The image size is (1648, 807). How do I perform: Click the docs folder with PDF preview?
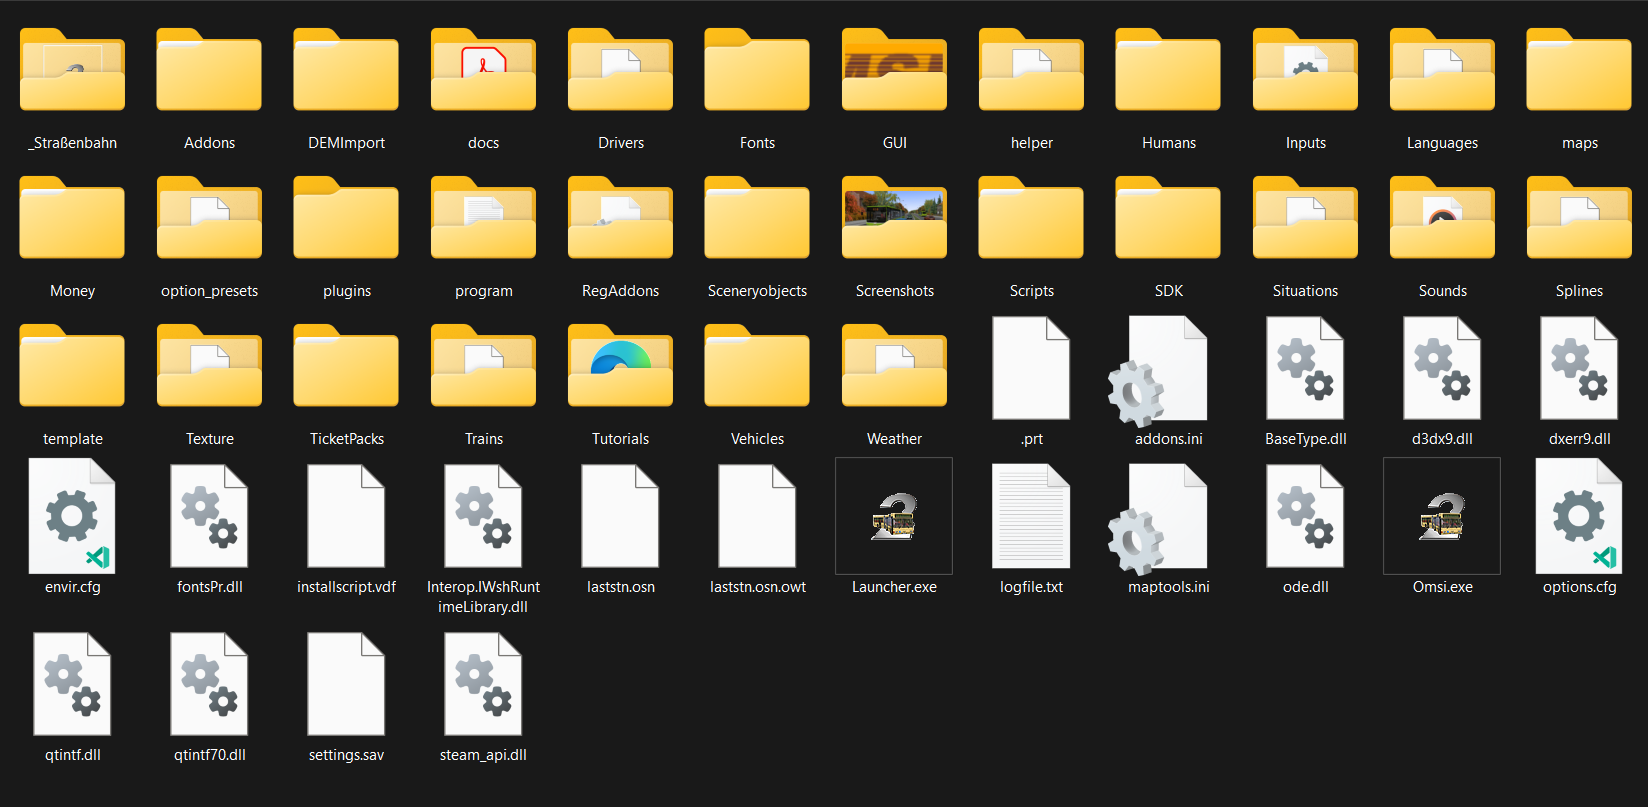point(483,71)
